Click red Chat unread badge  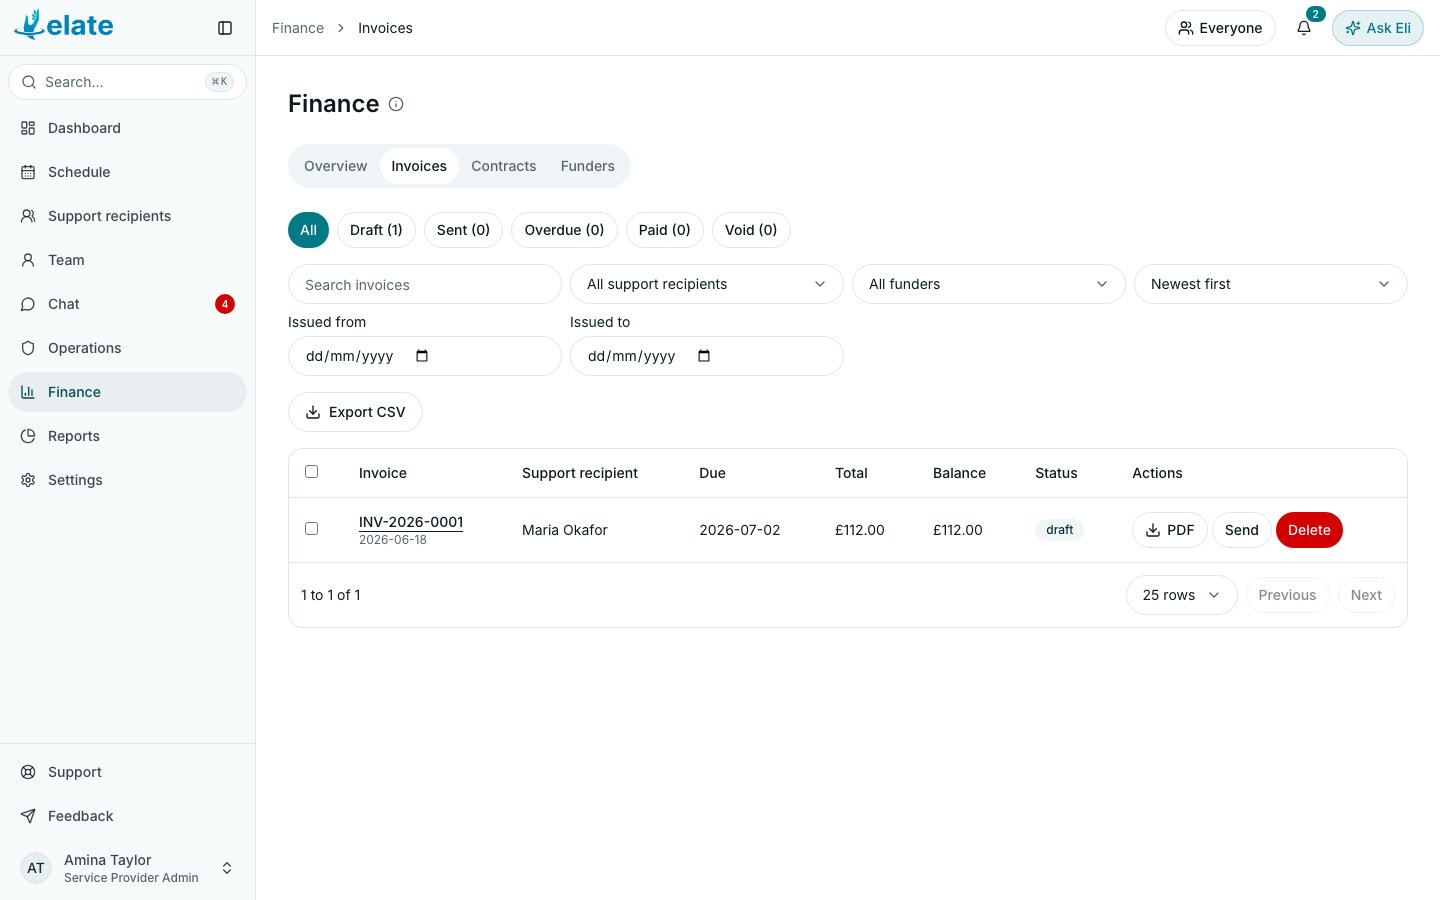[x=225, y=304]
